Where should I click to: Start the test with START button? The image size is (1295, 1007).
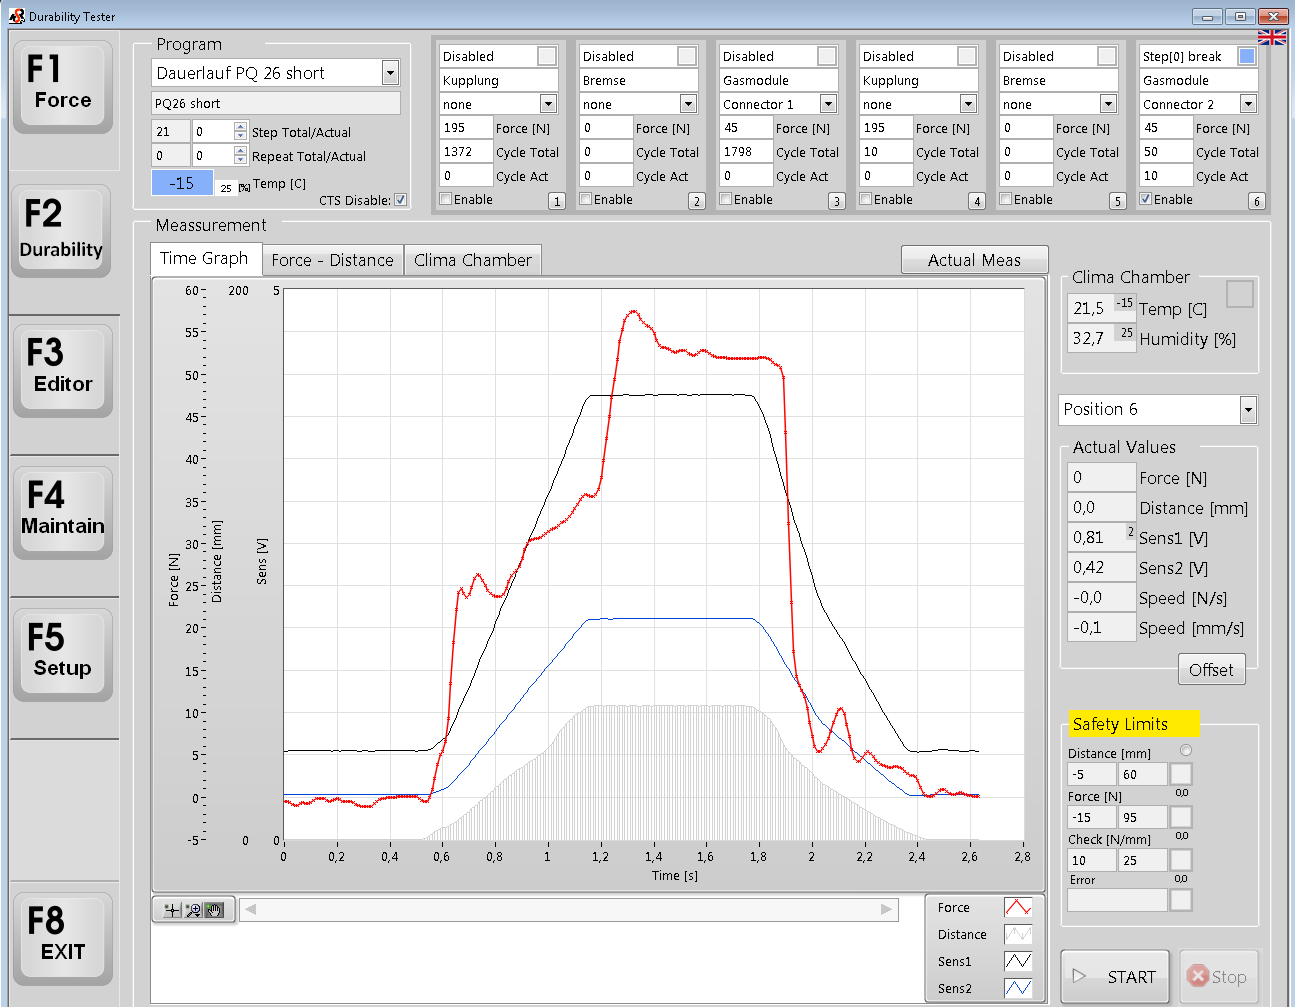click(1115, 976)
